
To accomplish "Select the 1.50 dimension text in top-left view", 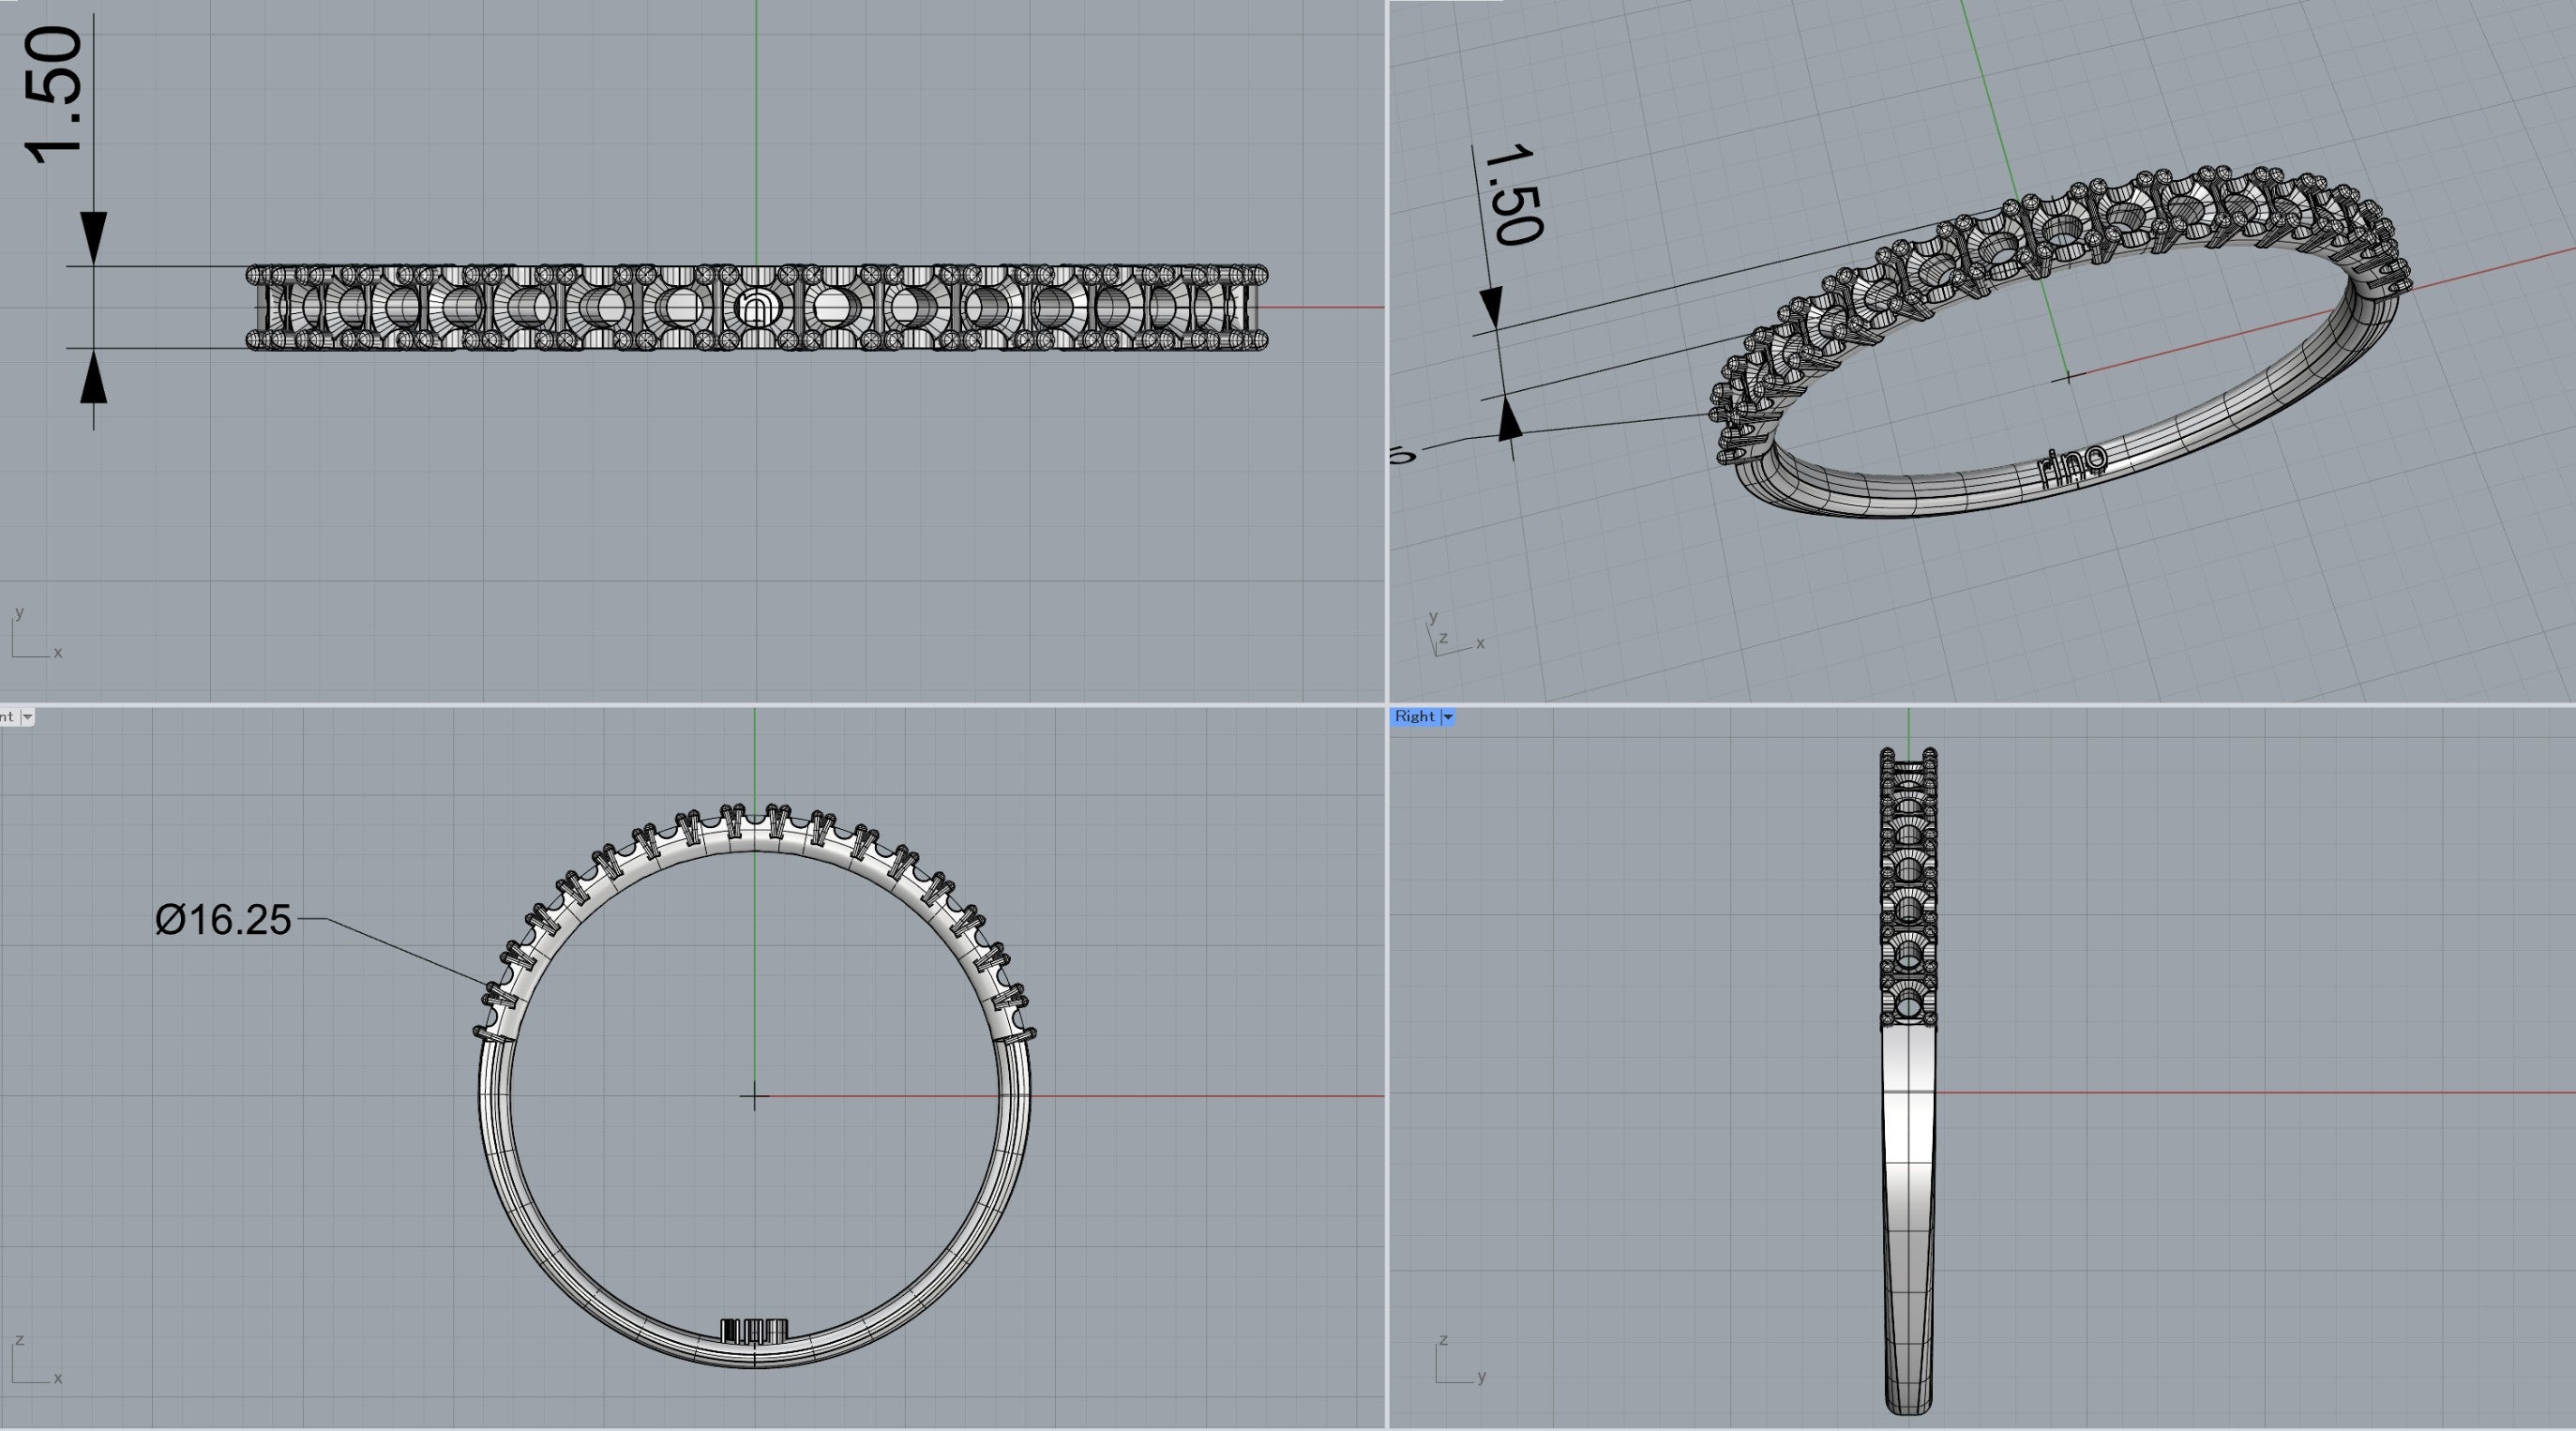I will coord(54,94).
